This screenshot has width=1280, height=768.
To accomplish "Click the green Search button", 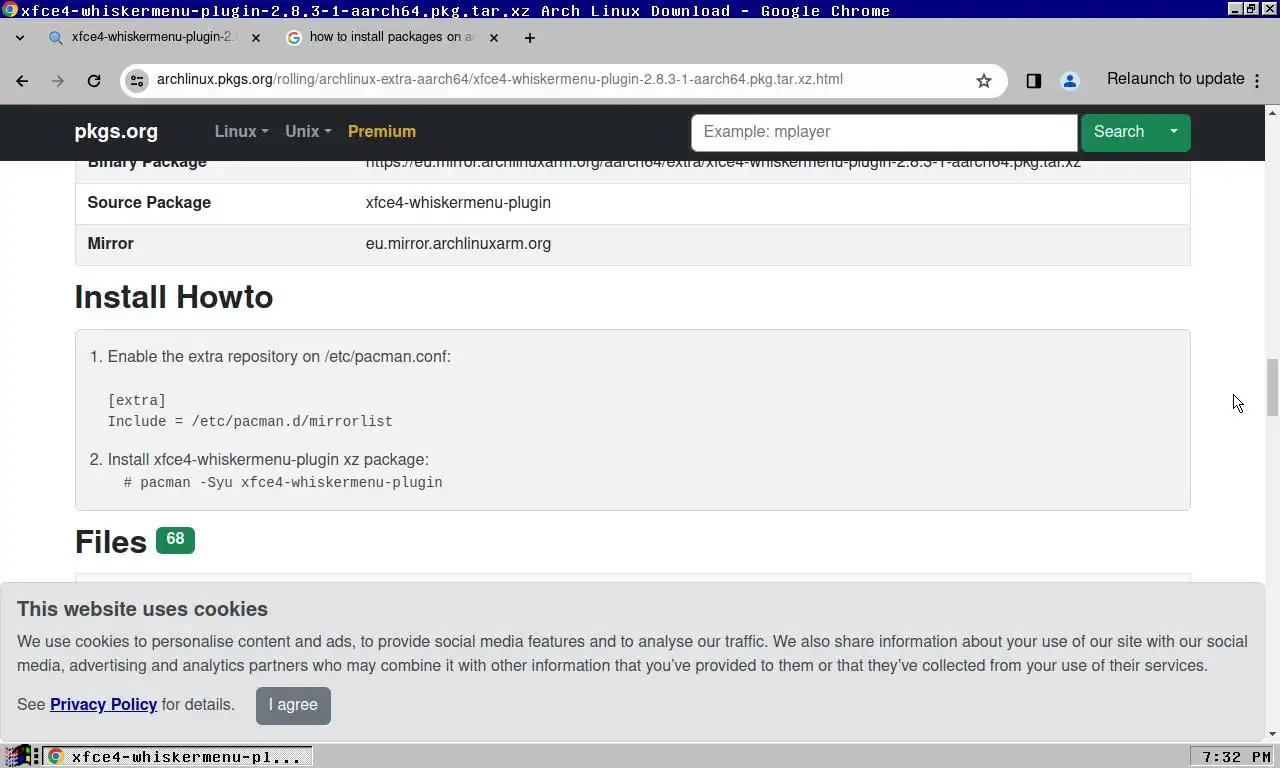I will pos(1118,132).
